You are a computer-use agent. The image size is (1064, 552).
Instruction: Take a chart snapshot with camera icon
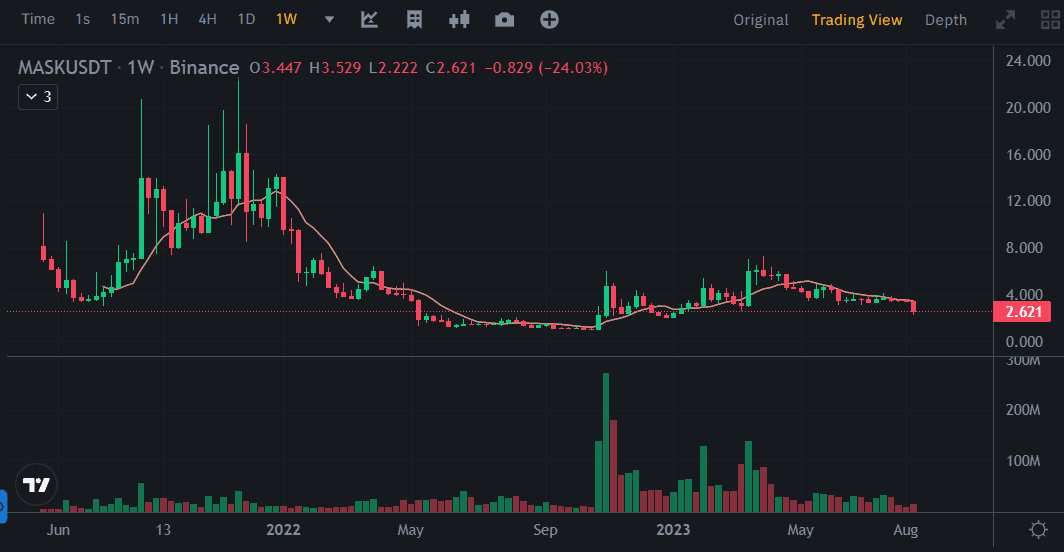point(504,19)
